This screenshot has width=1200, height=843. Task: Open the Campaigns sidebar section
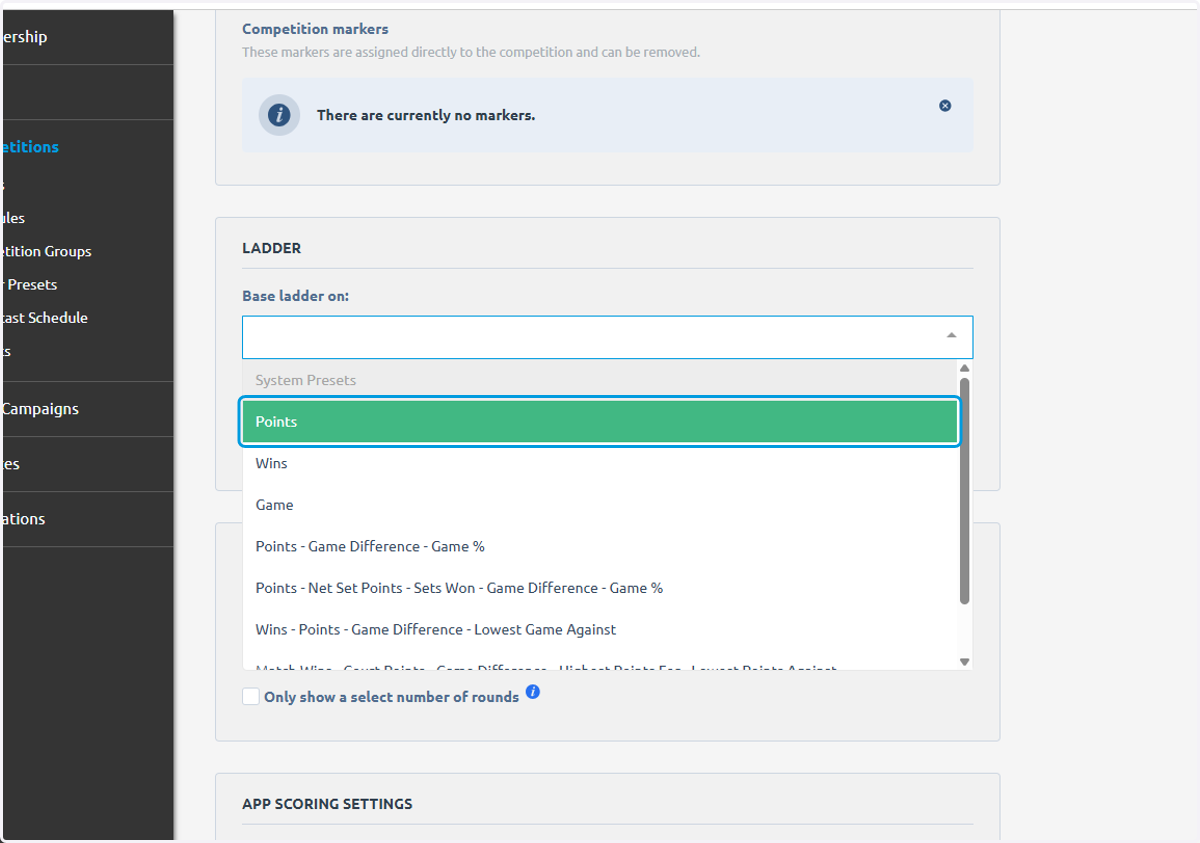tap(40, 409)
